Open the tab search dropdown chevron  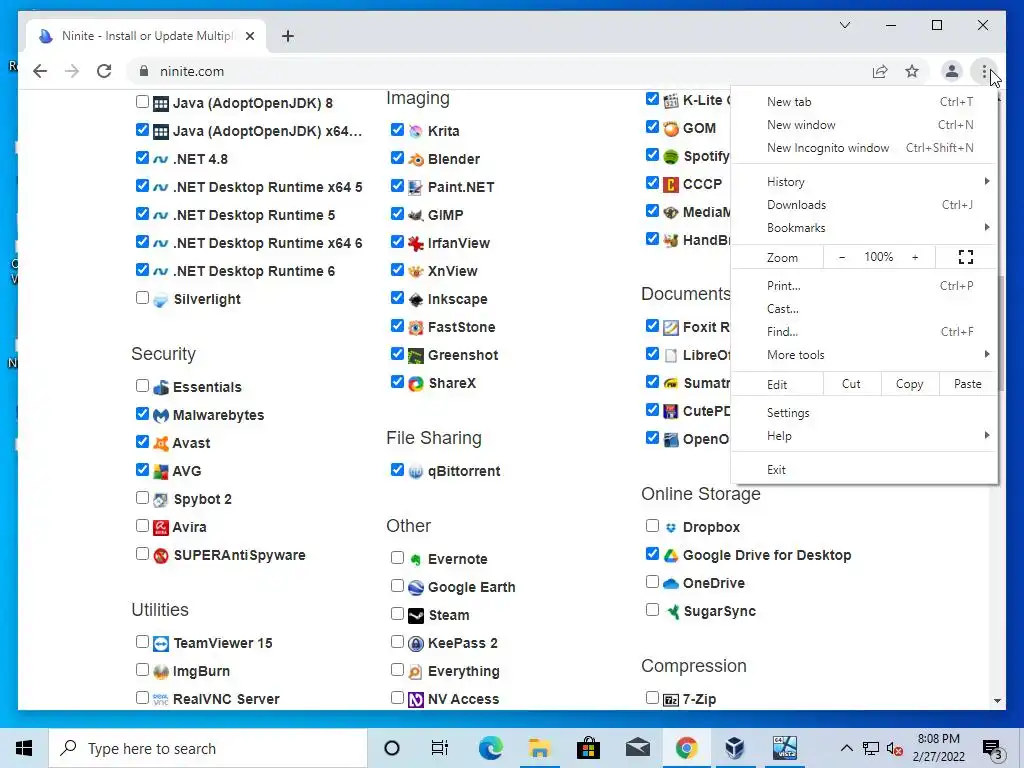pos(844,25)
